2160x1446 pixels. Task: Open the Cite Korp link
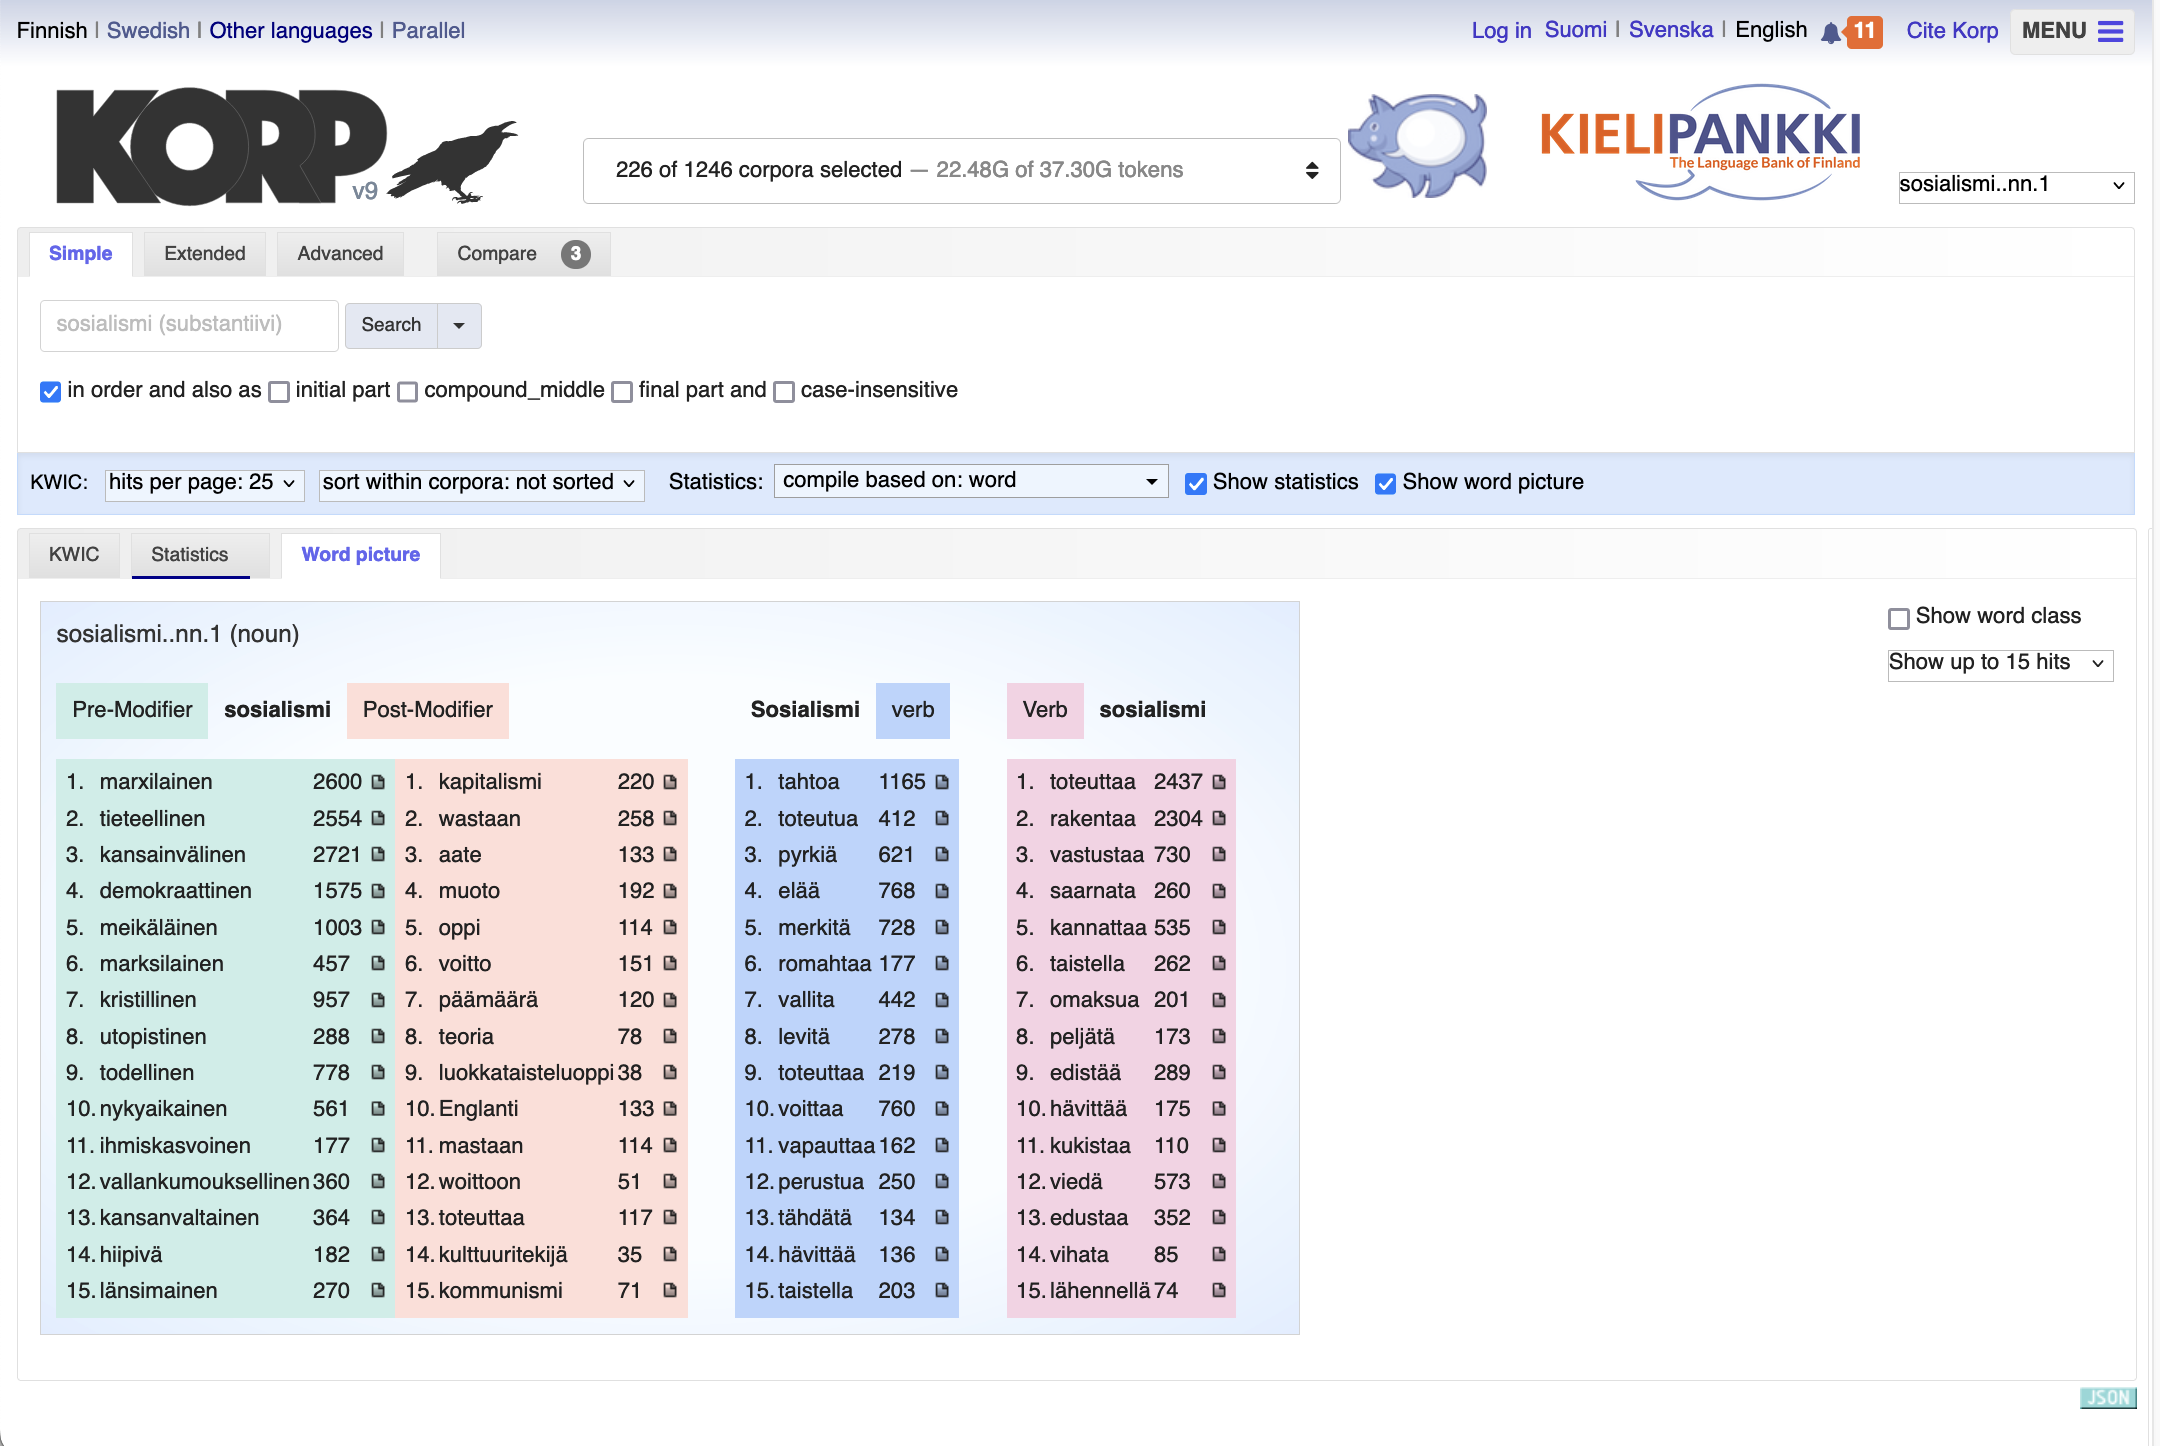tap(1951, 31)
